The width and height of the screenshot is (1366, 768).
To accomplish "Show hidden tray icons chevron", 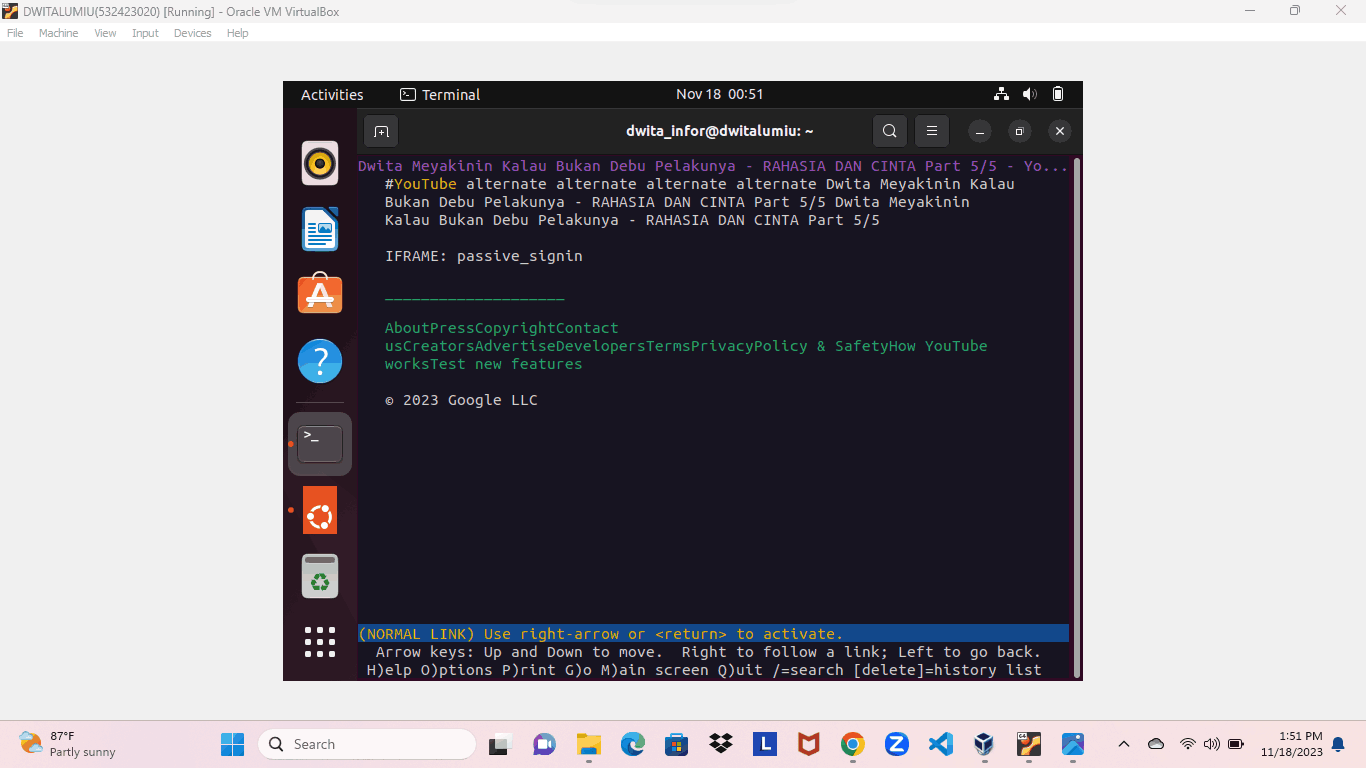I will coord(1124,744).
